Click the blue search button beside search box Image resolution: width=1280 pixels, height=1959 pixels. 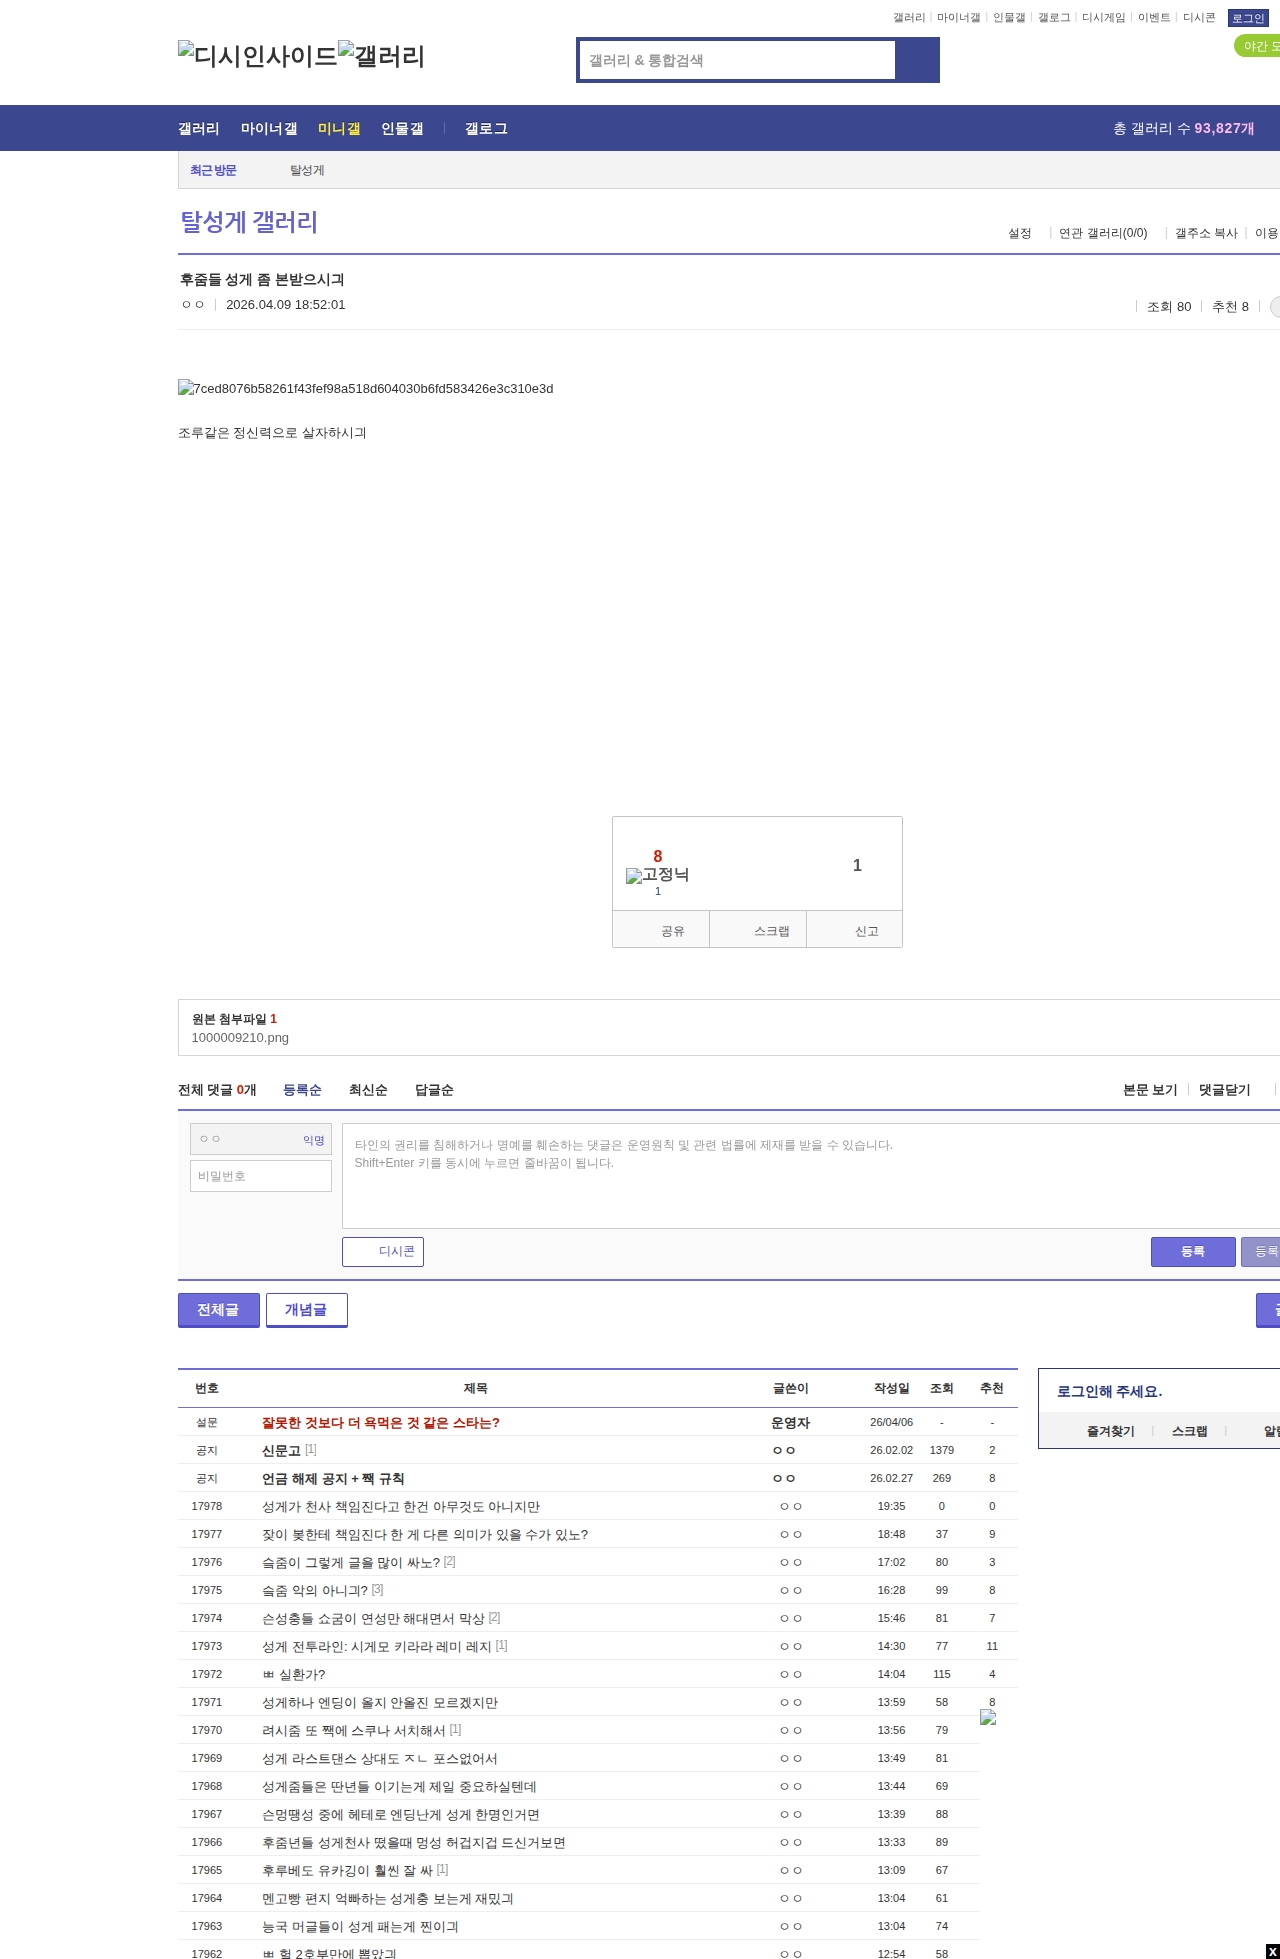(917, 60)
